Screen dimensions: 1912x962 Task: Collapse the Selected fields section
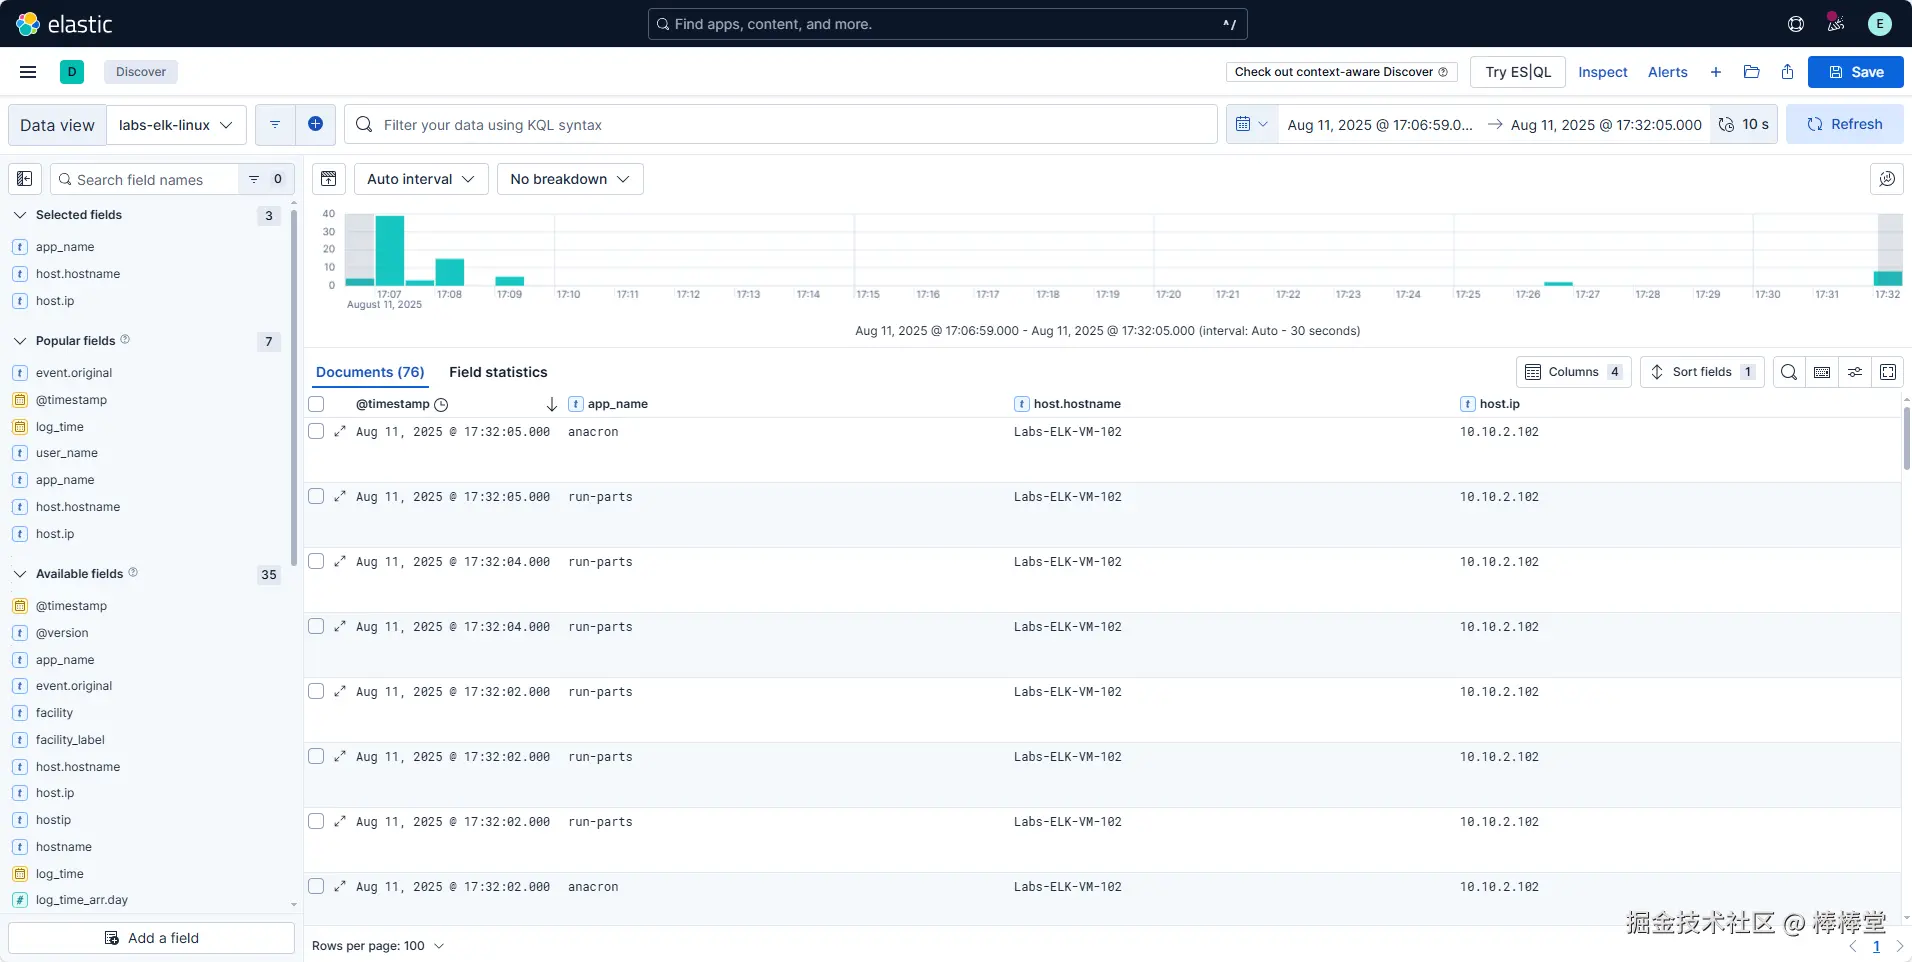pos(20,215)
